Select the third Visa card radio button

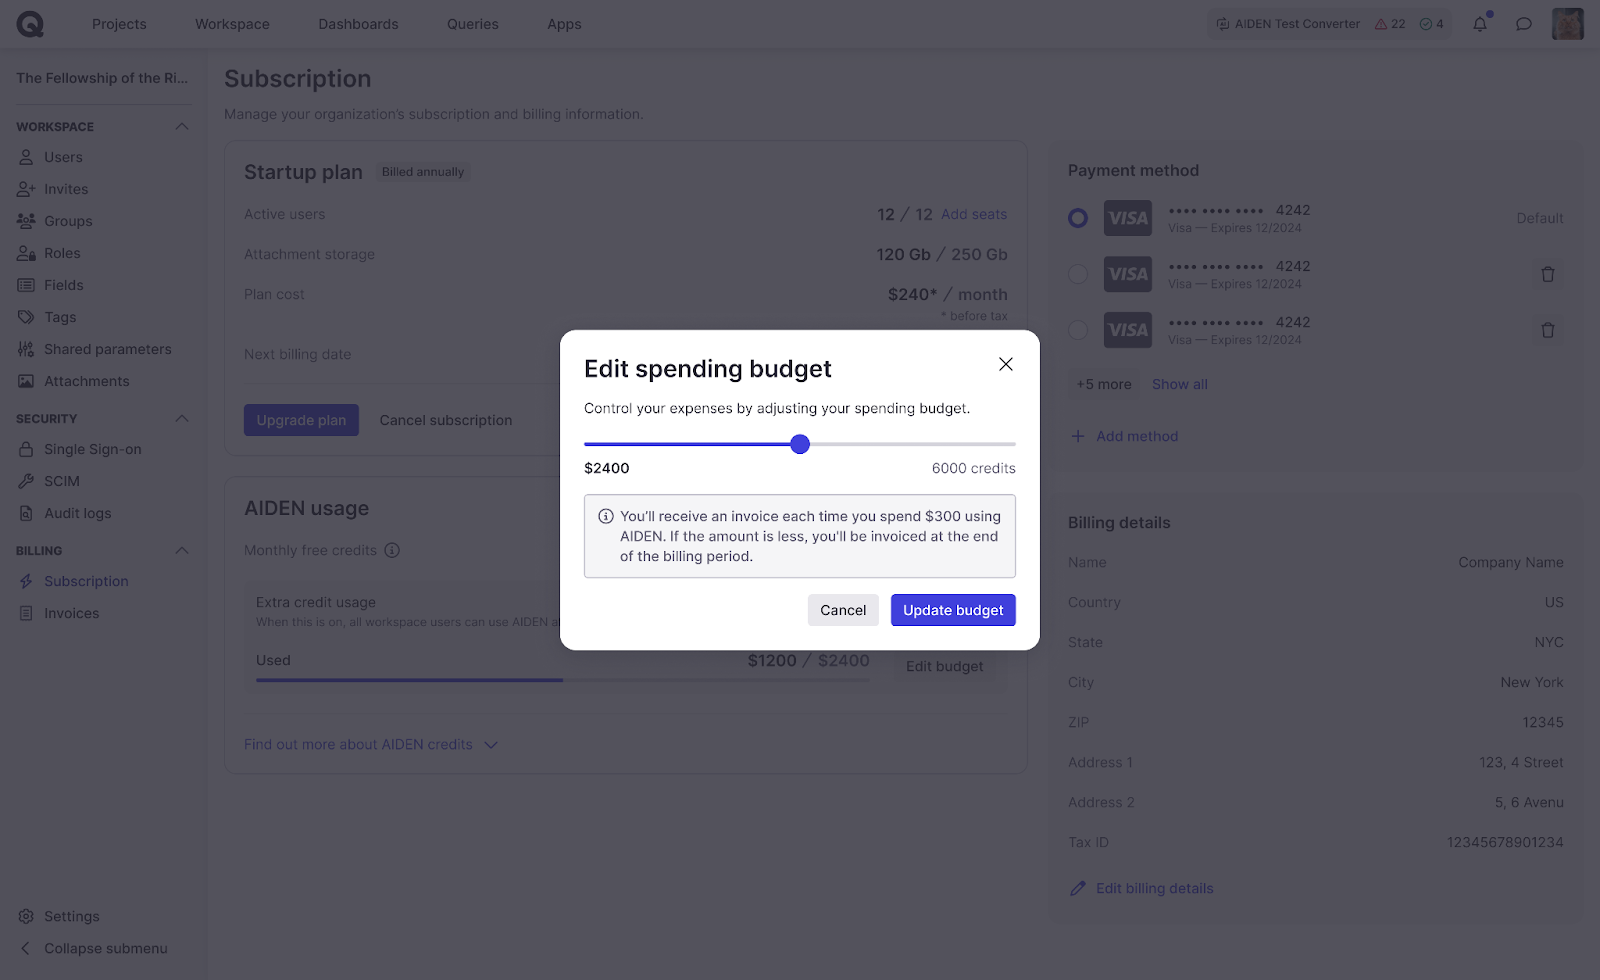click(x=1078, y=330)
